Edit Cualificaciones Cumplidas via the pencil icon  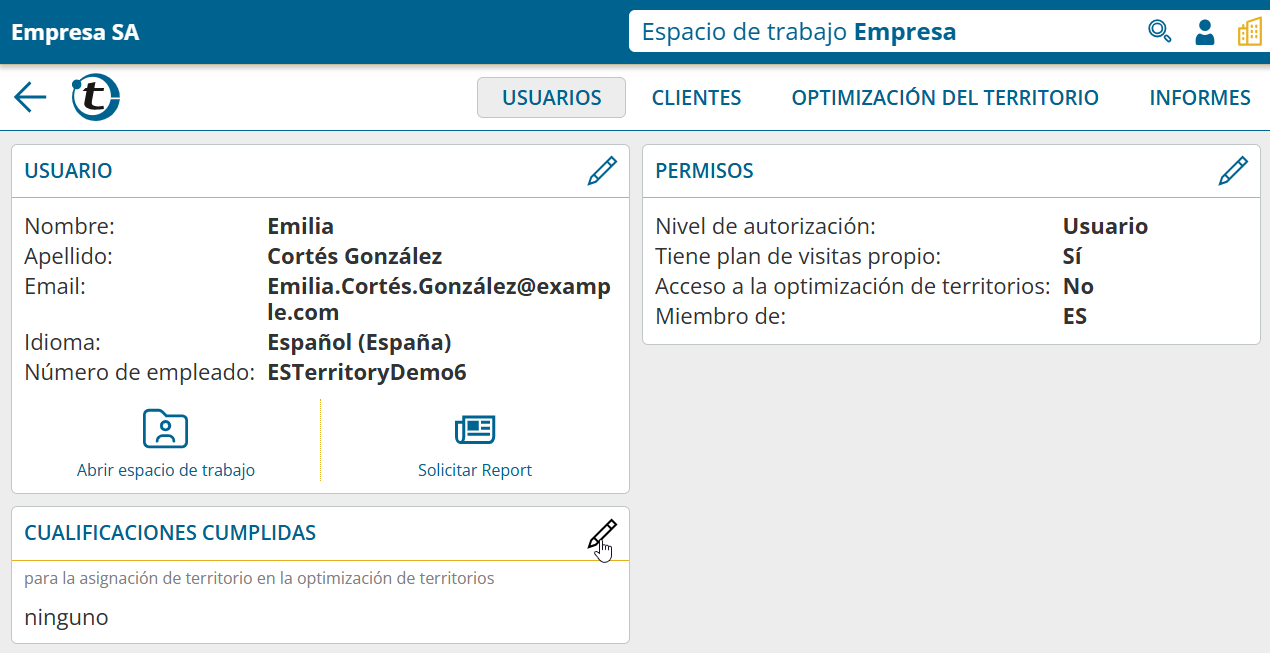point(601,534)
